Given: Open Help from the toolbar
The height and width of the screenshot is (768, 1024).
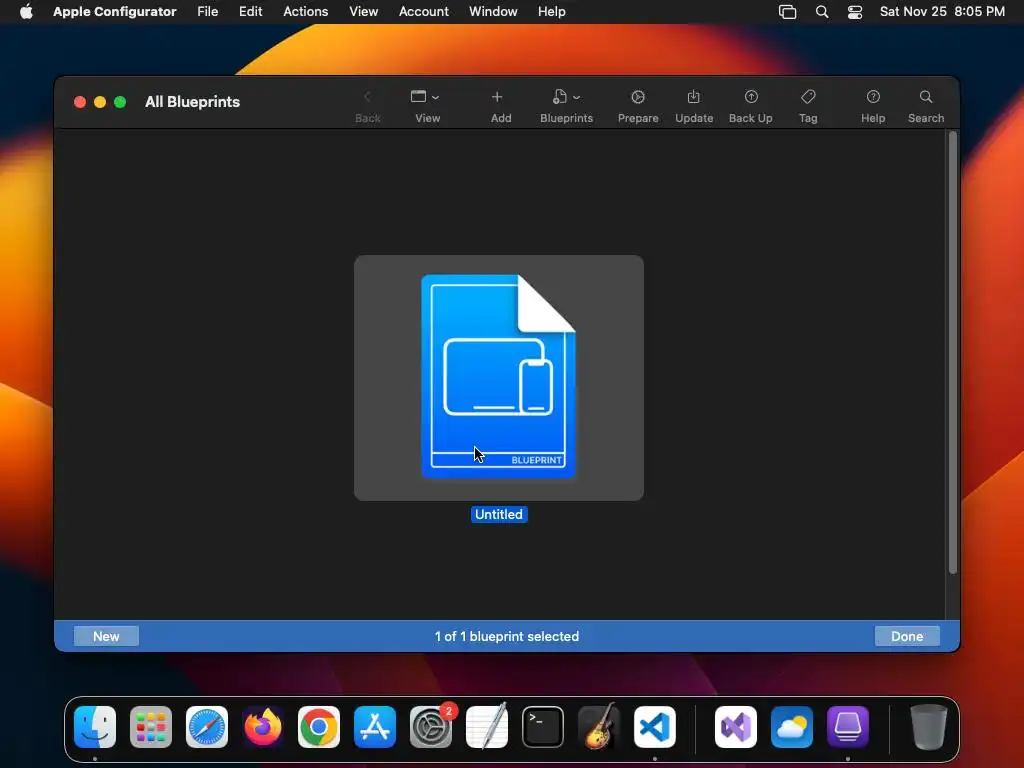Looking at the screenshot, I should (x=872, y=106).
